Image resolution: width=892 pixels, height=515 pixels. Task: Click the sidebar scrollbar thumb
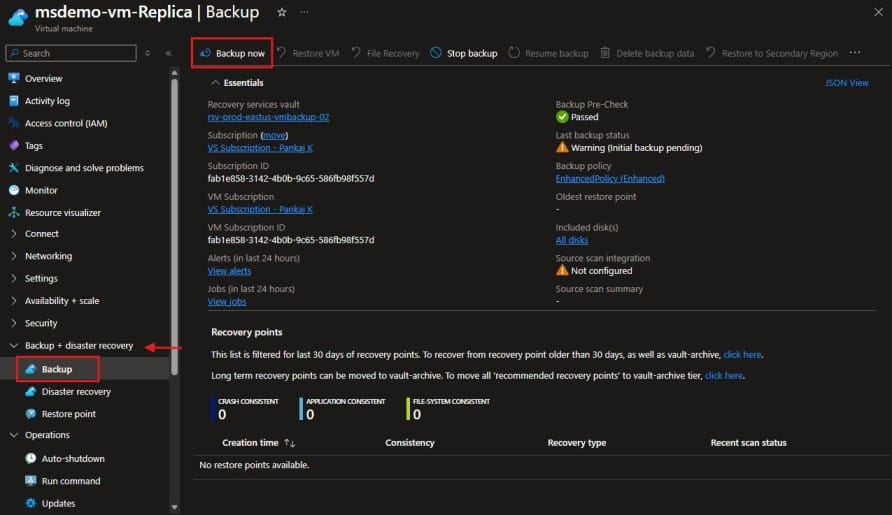(x=175, y=226)
